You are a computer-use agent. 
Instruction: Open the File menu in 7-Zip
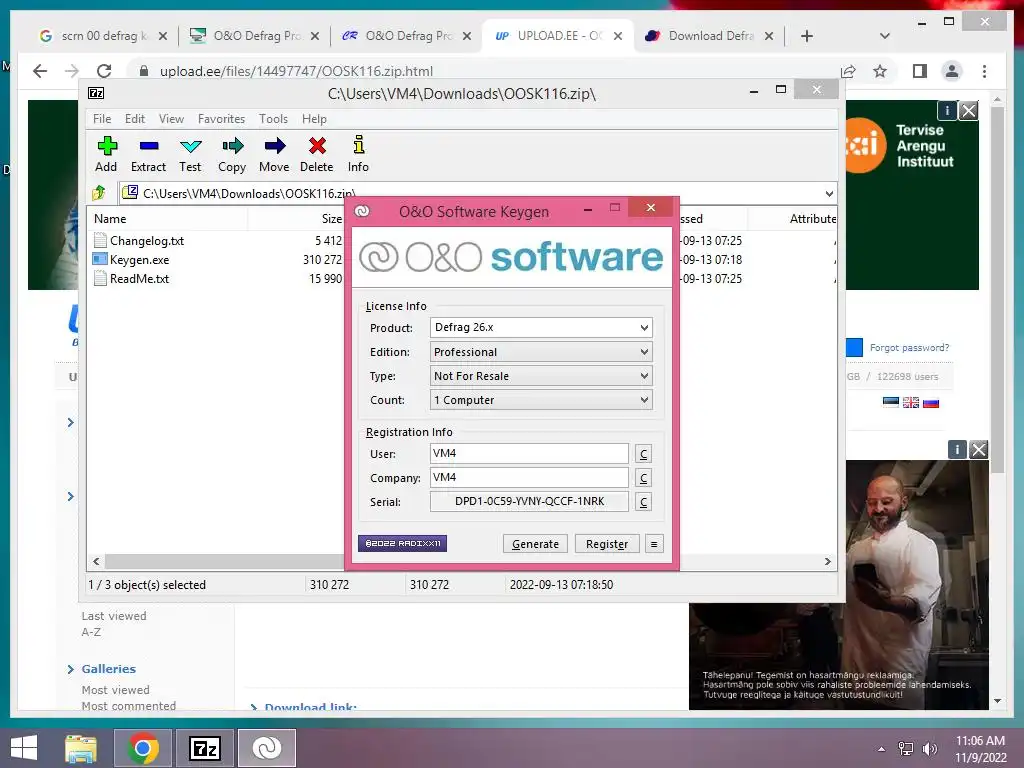coord(102,119)
